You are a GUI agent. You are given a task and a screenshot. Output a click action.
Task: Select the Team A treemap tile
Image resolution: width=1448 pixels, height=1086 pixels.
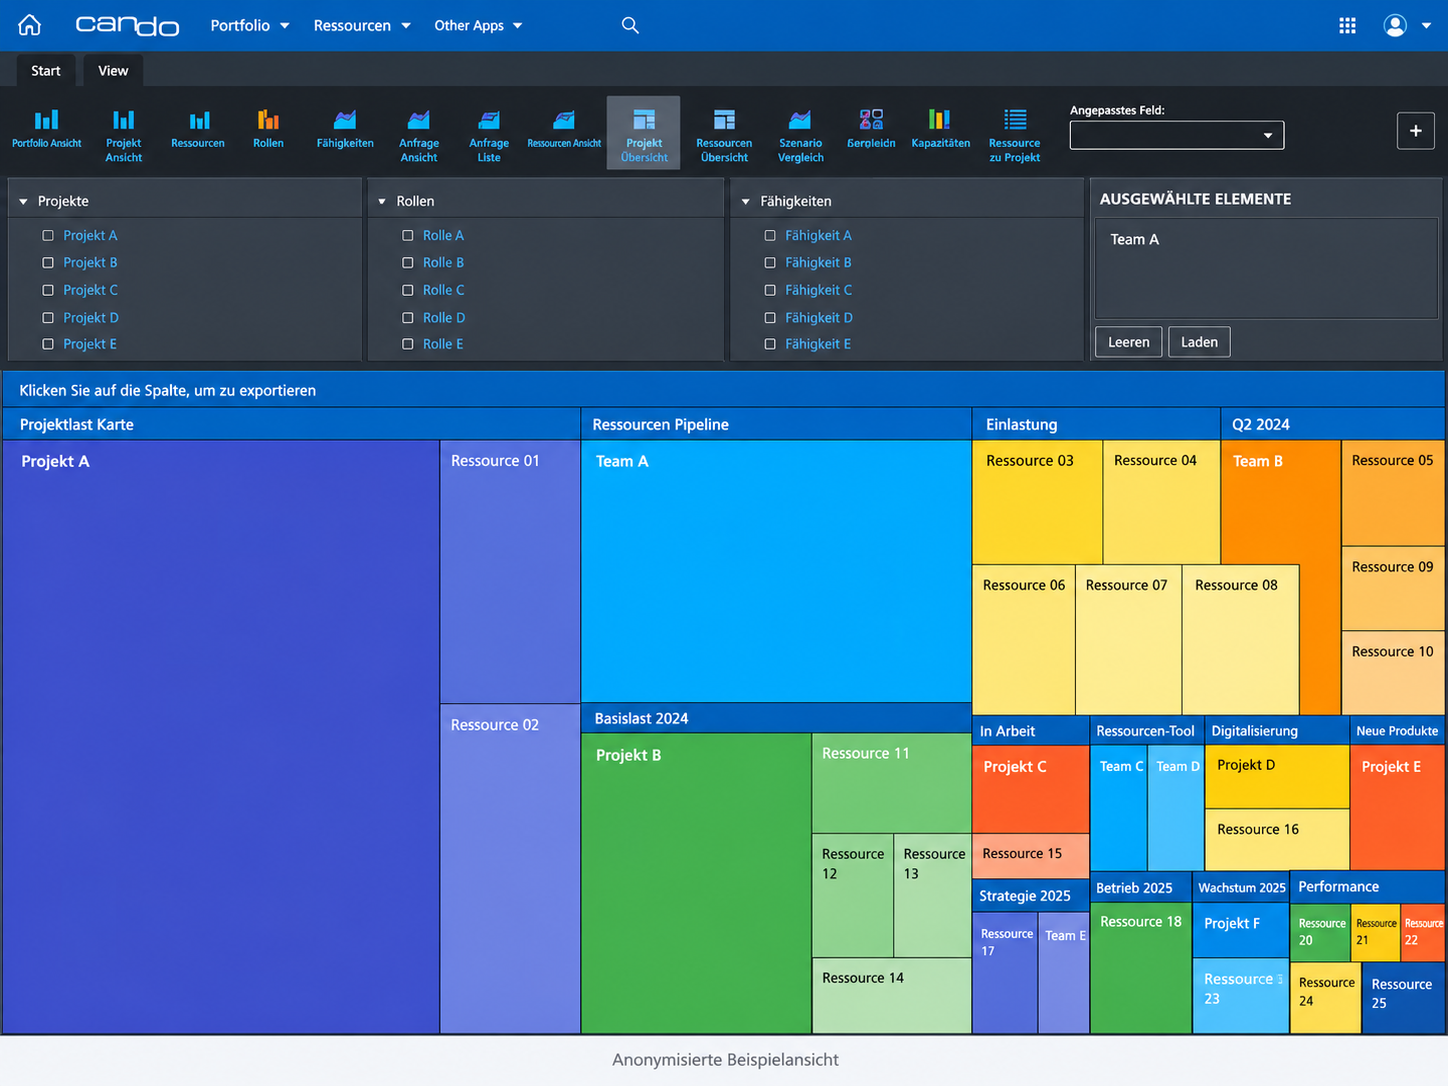pos(776,571)
